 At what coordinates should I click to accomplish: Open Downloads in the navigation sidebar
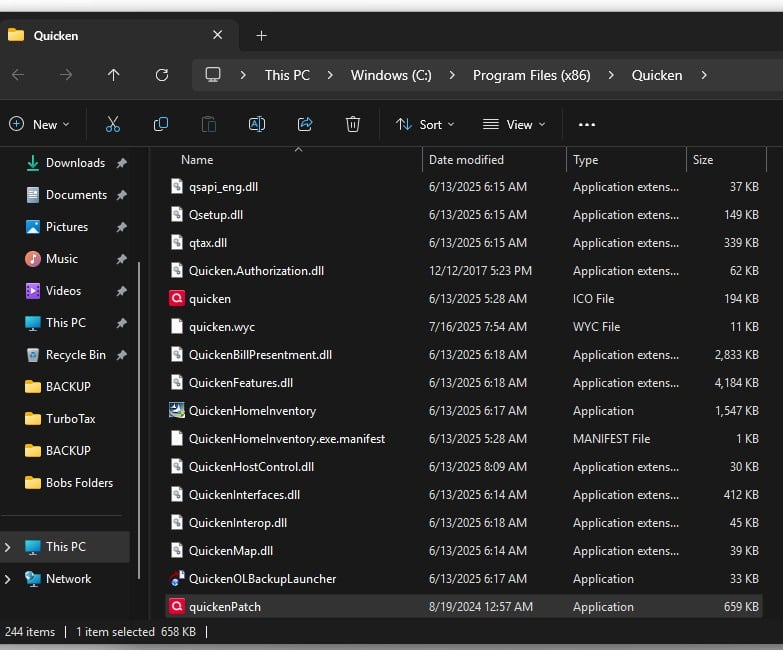tap(75, 163)
